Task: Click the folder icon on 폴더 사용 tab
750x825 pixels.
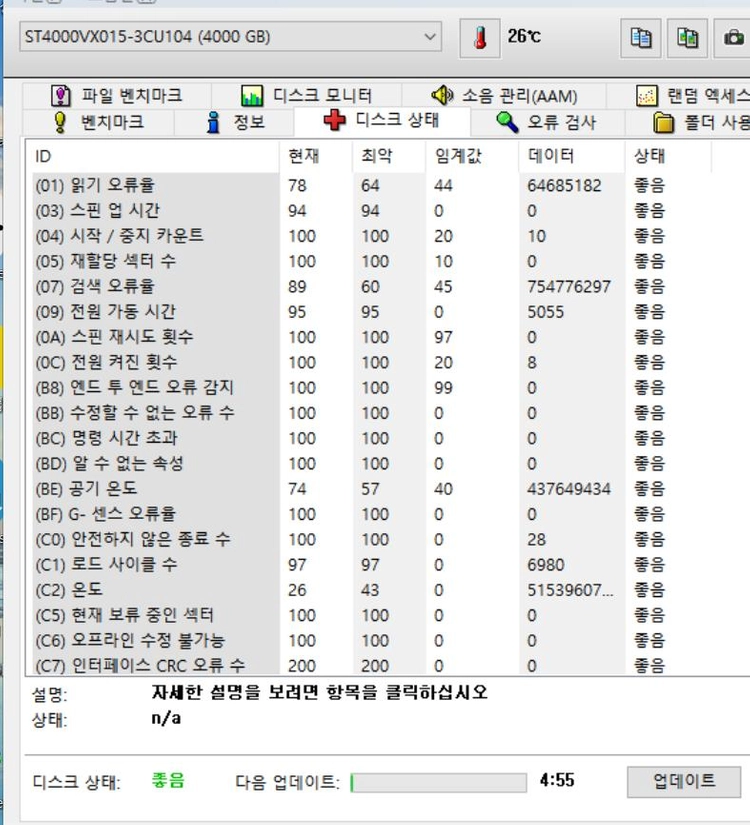Action: 663,122
